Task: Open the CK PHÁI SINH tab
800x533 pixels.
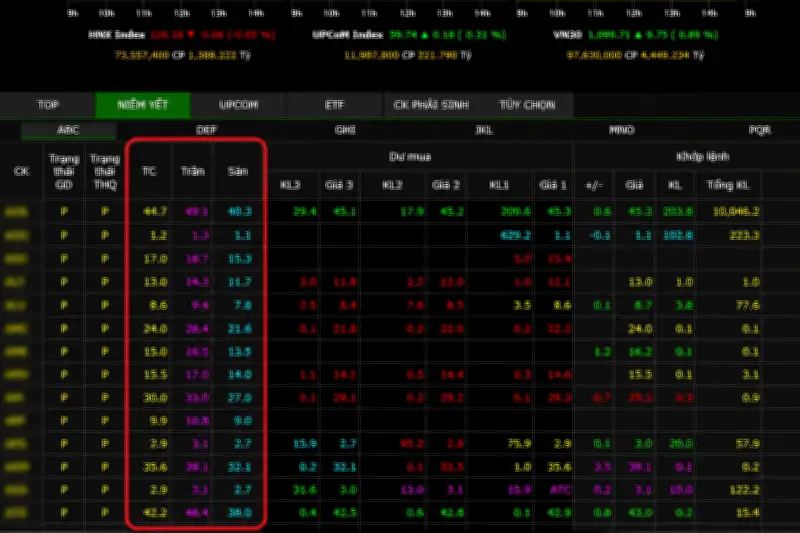Action: click(431, 105)
